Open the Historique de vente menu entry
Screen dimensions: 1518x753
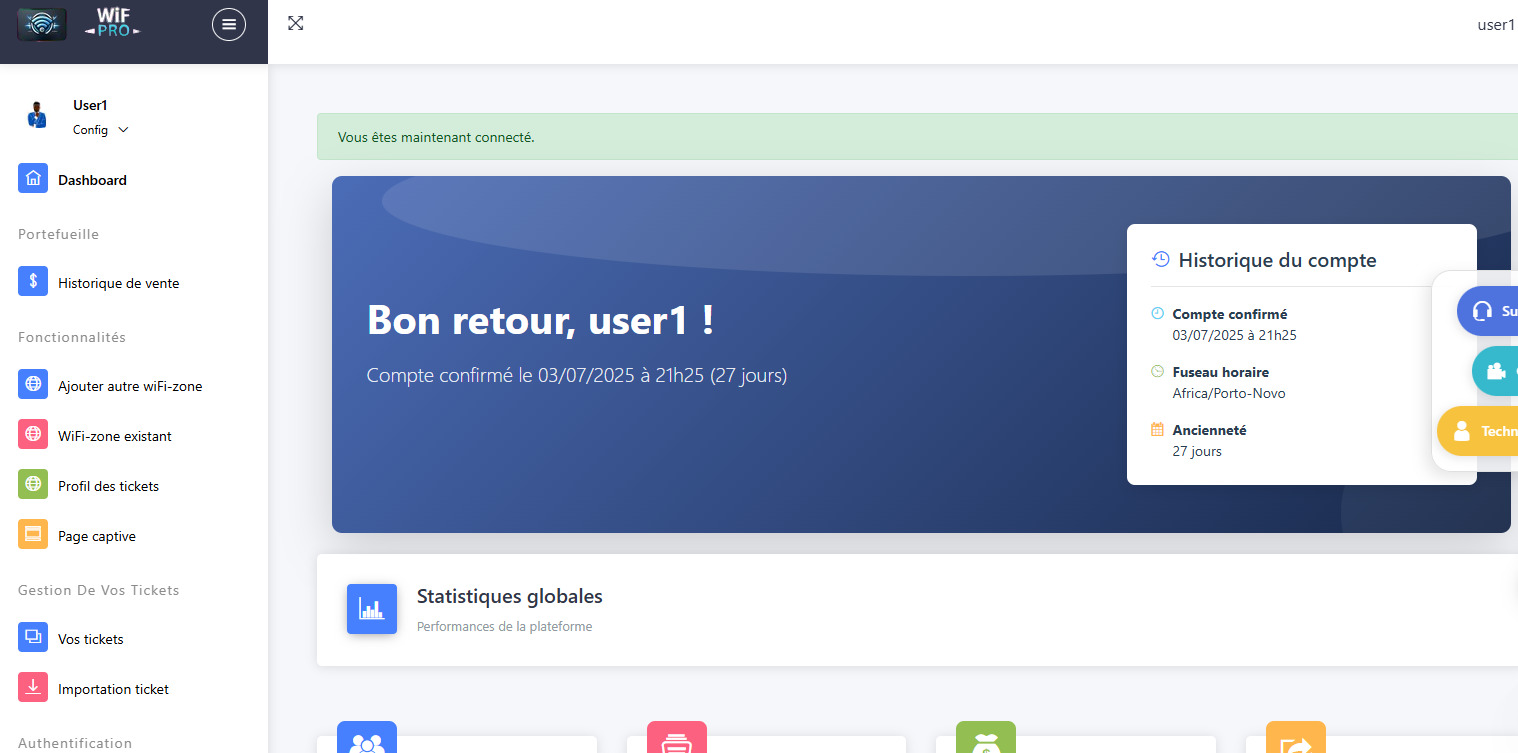119,282
